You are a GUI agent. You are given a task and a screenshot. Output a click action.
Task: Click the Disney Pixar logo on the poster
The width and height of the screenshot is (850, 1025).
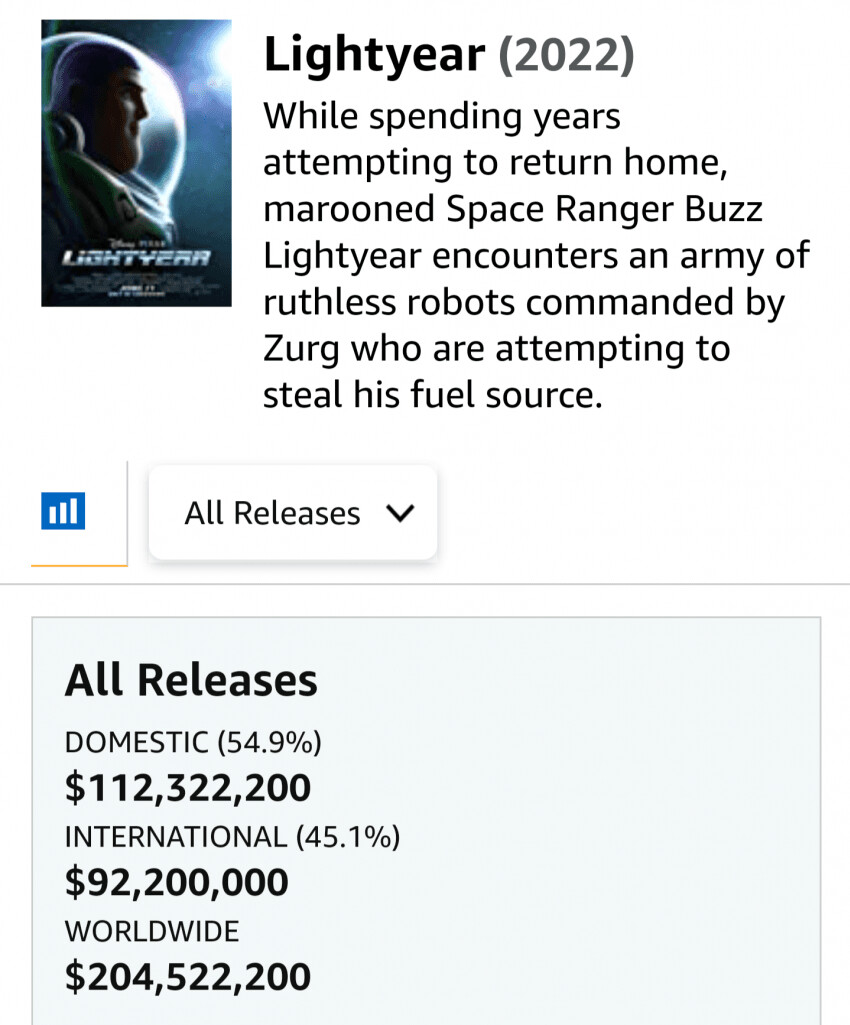(x=136, y=241)
